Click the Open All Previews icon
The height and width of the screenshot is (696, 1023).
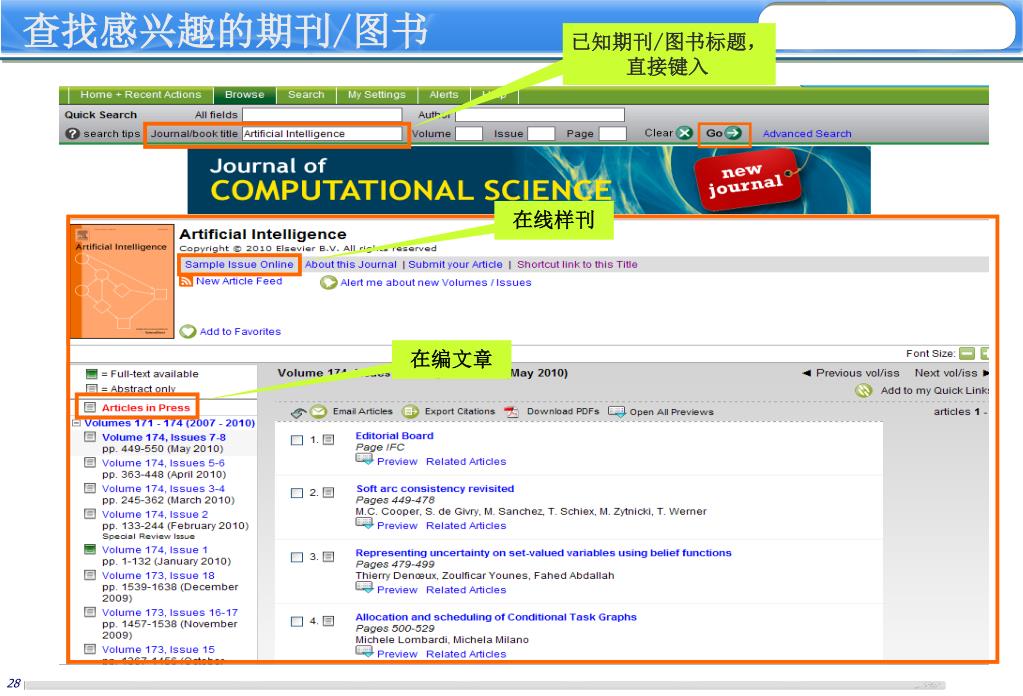click(617, 412)
